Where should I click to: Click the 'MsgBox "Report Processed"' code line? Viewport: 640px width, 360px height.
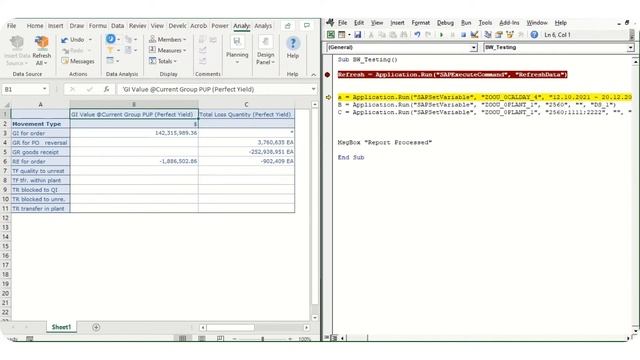point(384,142)
